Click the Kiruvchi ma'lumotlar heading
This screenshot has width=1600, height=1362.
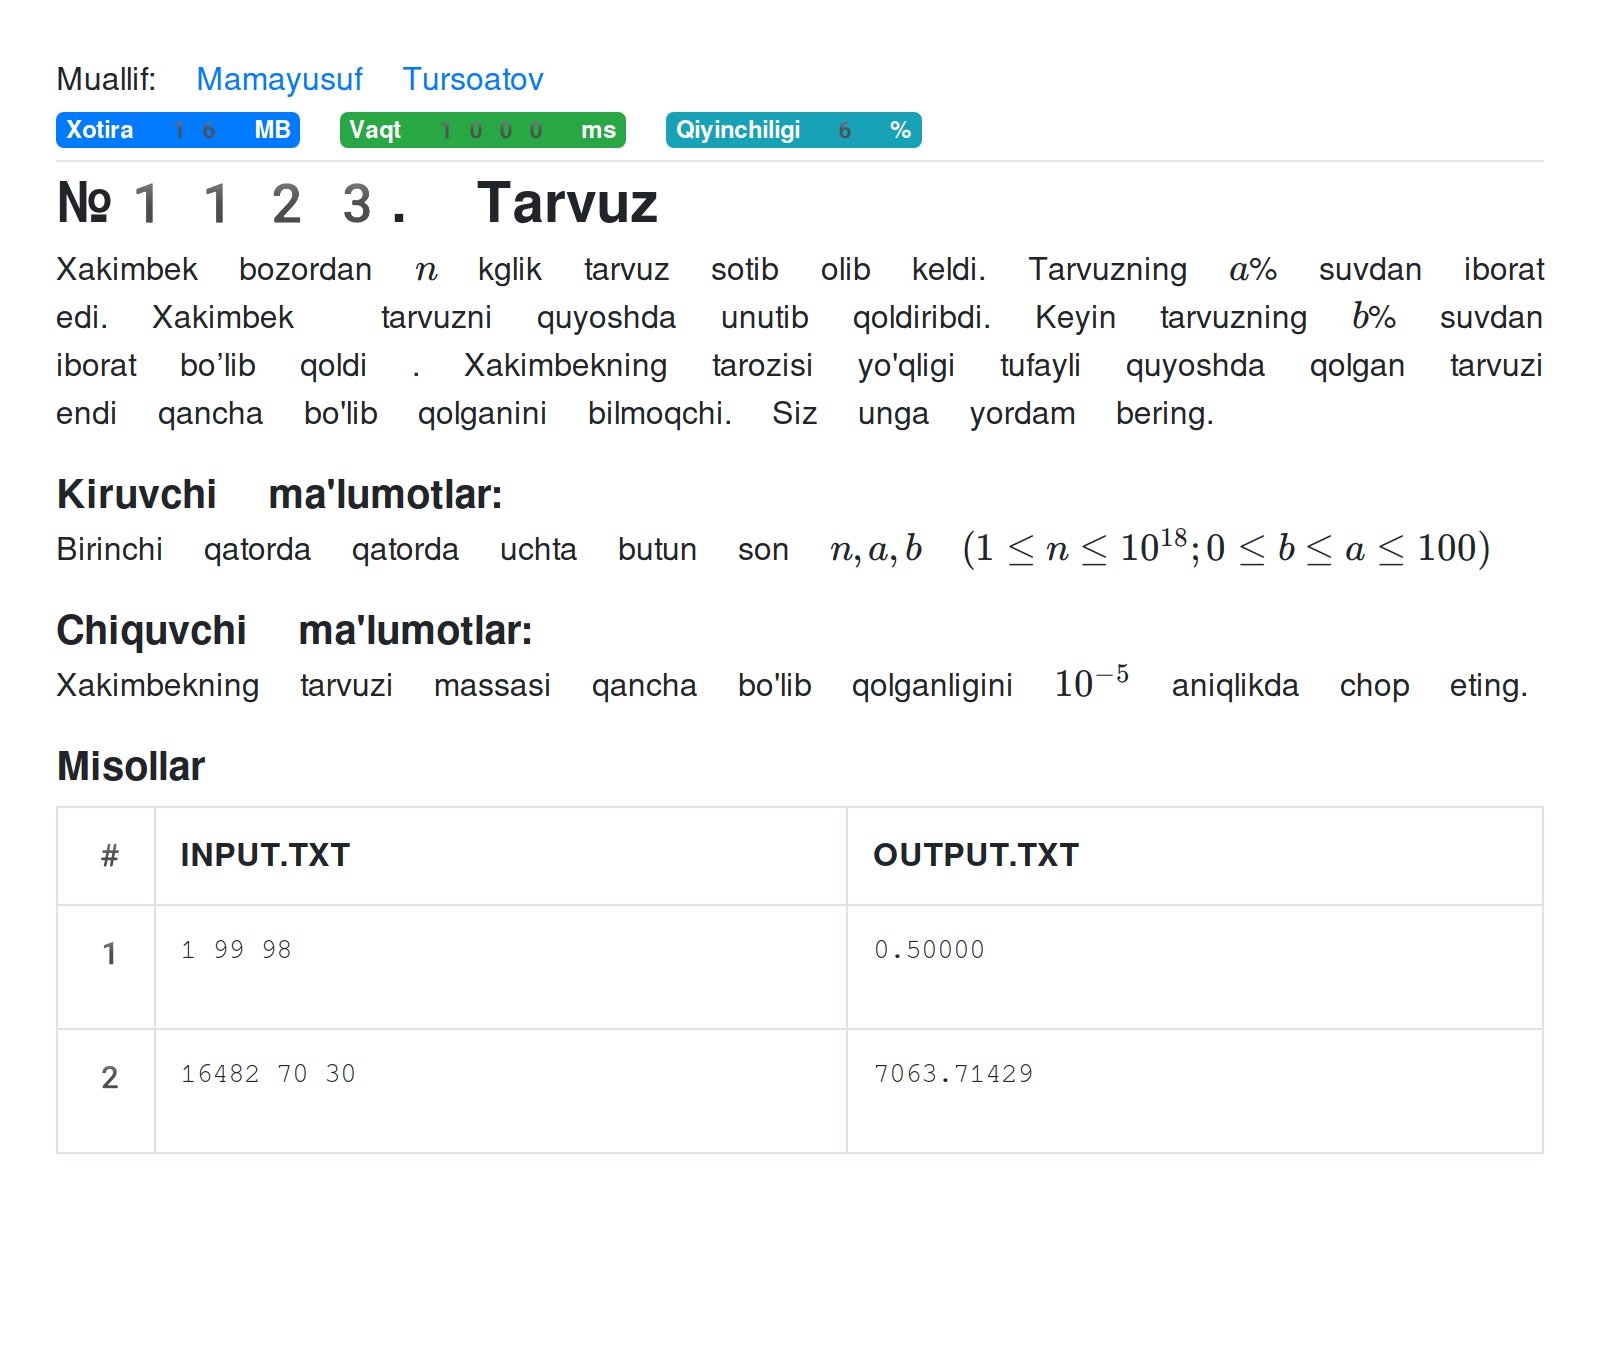click(x=279, y=494)
